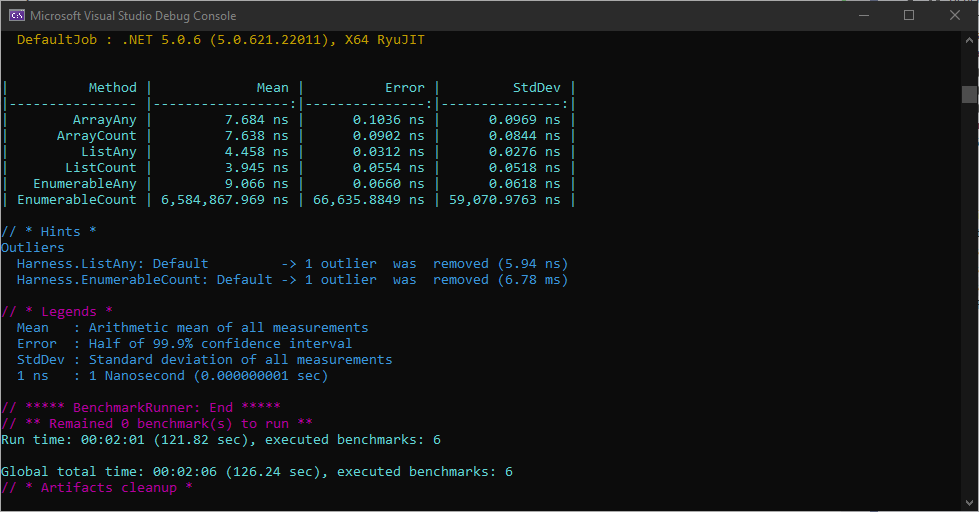Image resolution: width=979 pixels, height=512 pixels.
Task: Click the StdDev value '0.0276 ns'
Action: point(524,152)
